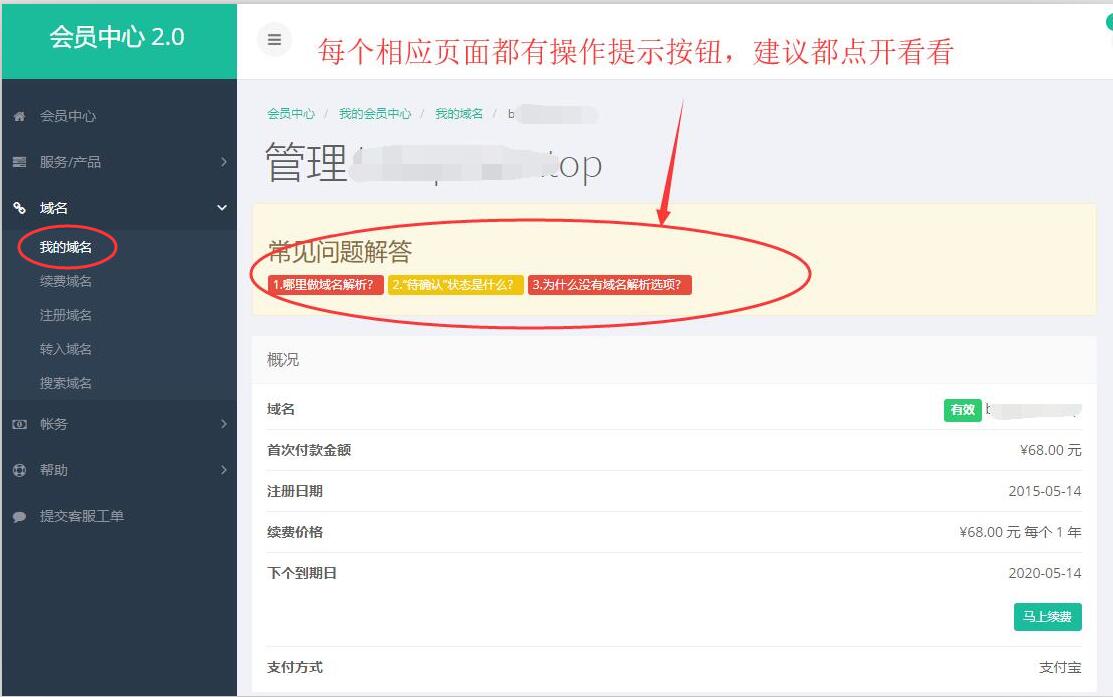Click the 支付方式 row label
This screenshot has width=1113, height=697.
295,667
